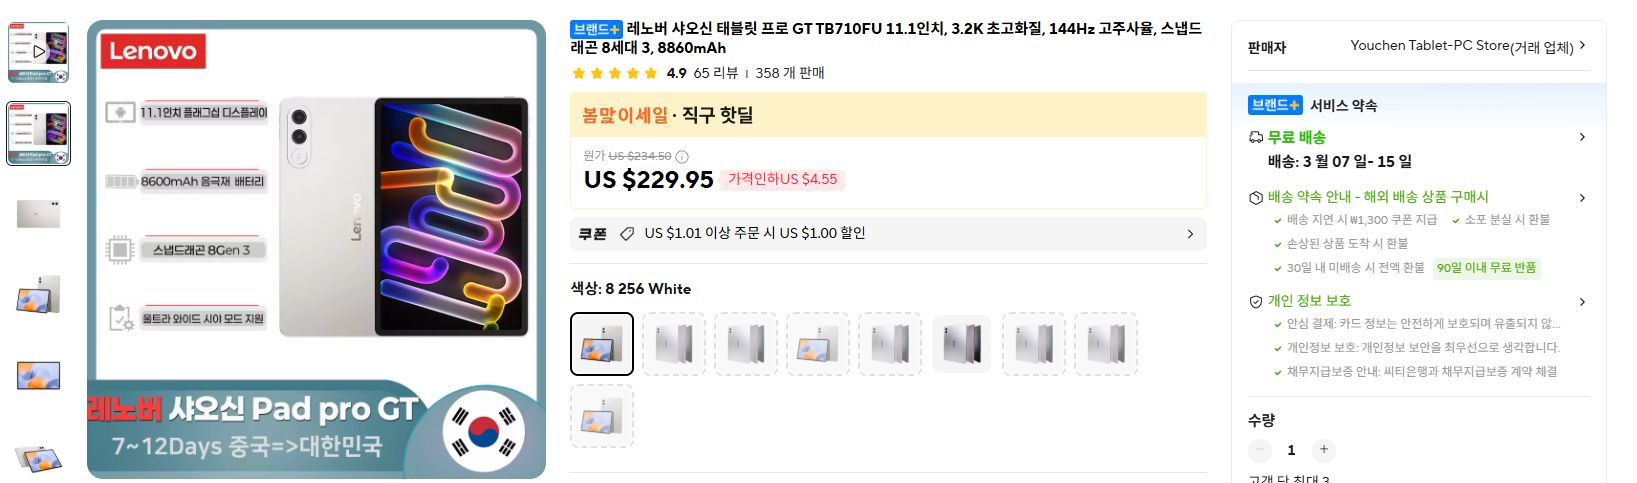This screenshot has width=1637, height=483.
Task: Click the personal info shield icon
Action: pyautogui.click(x=1256, y=301)
